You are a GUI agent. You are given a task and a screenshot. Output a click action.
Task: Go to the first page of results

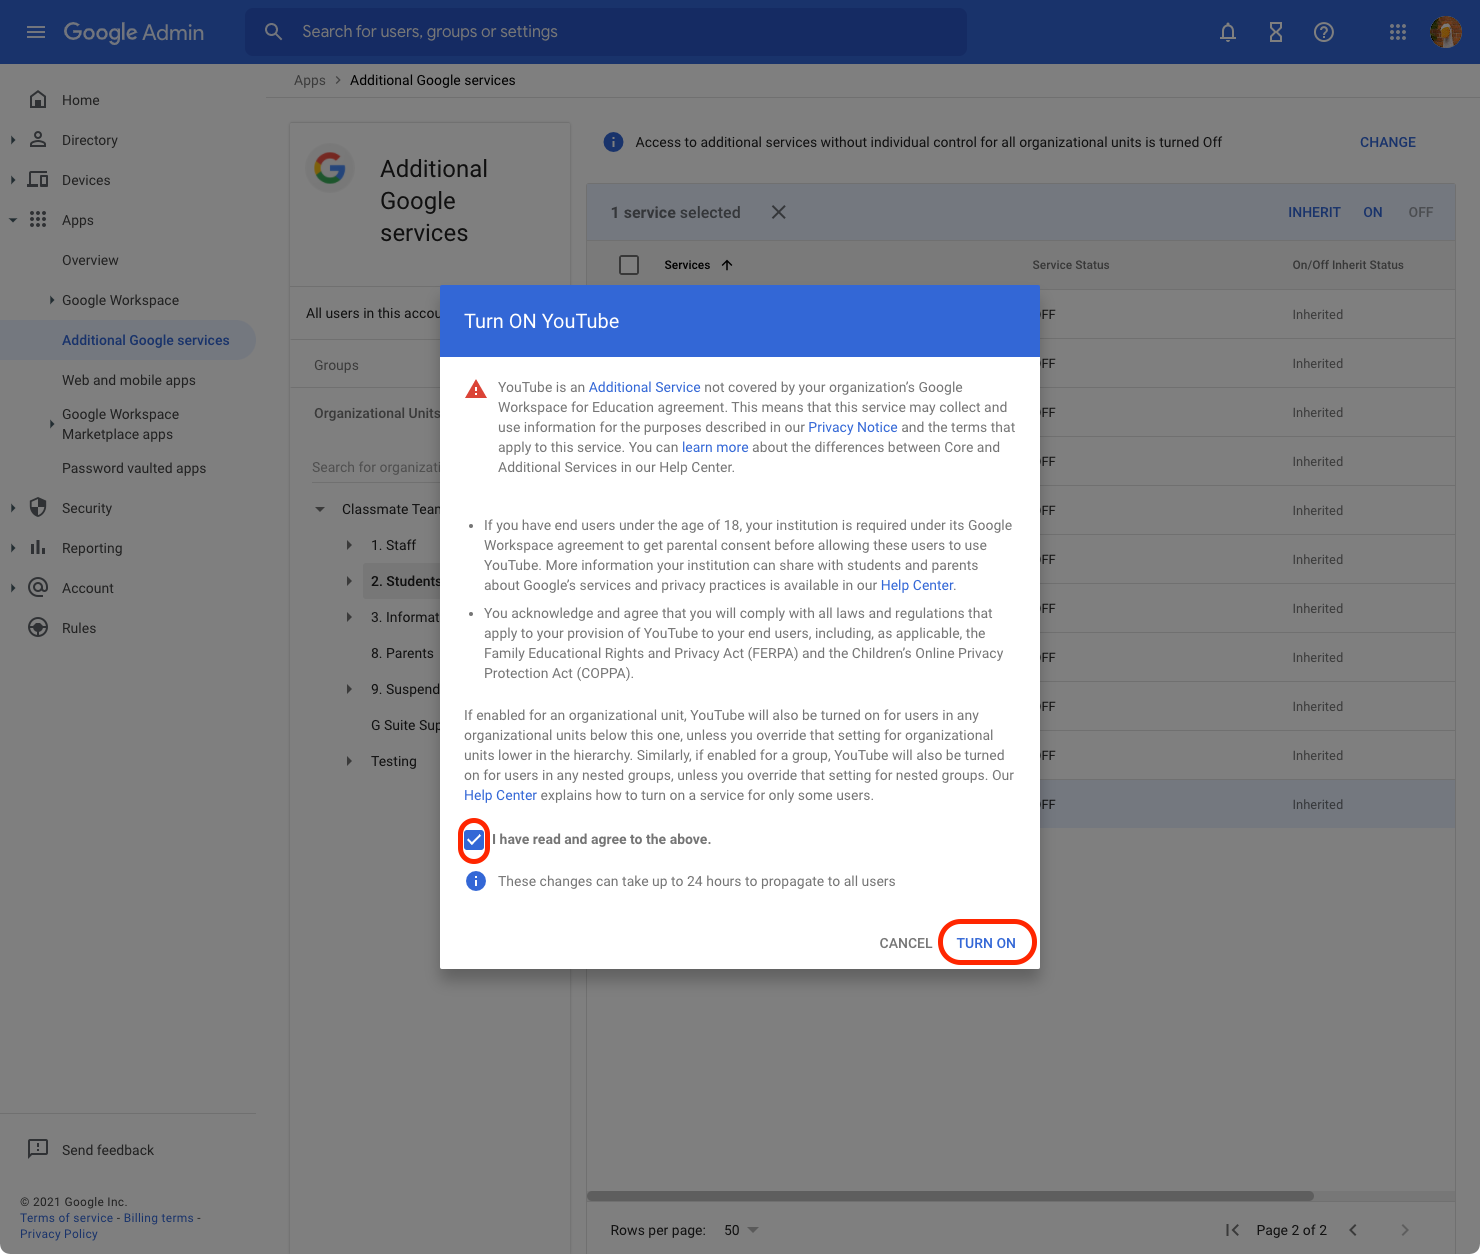pos(1232,1230)
